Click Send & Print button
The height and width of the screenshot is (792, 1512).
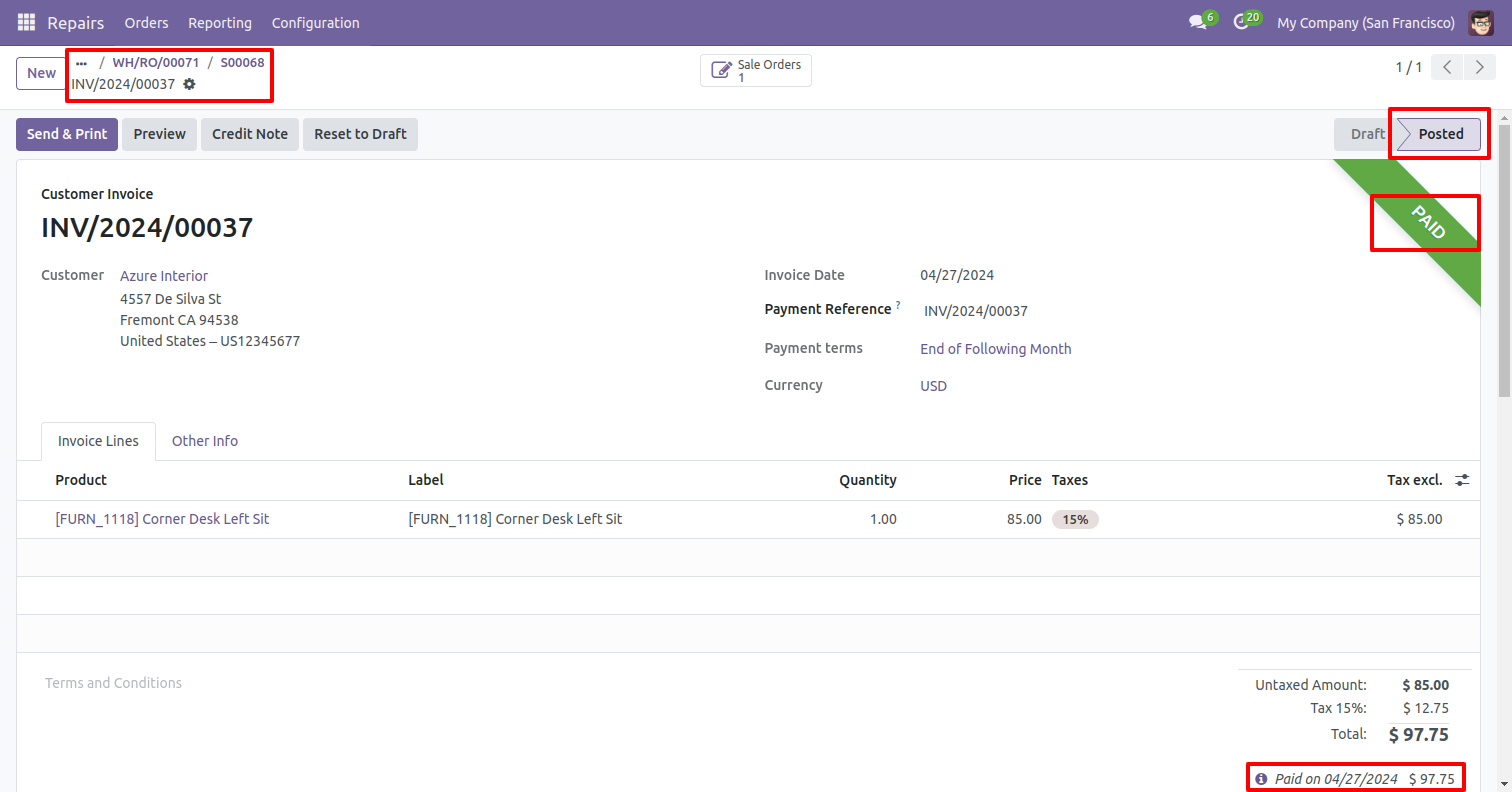[67, 134]
